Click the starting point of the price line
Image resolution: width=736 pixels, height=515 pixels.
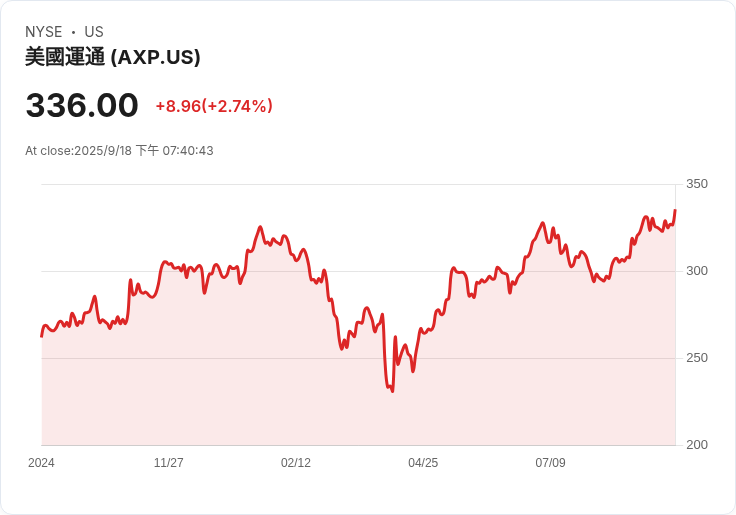pyautogui.click(x=41, y=336)
